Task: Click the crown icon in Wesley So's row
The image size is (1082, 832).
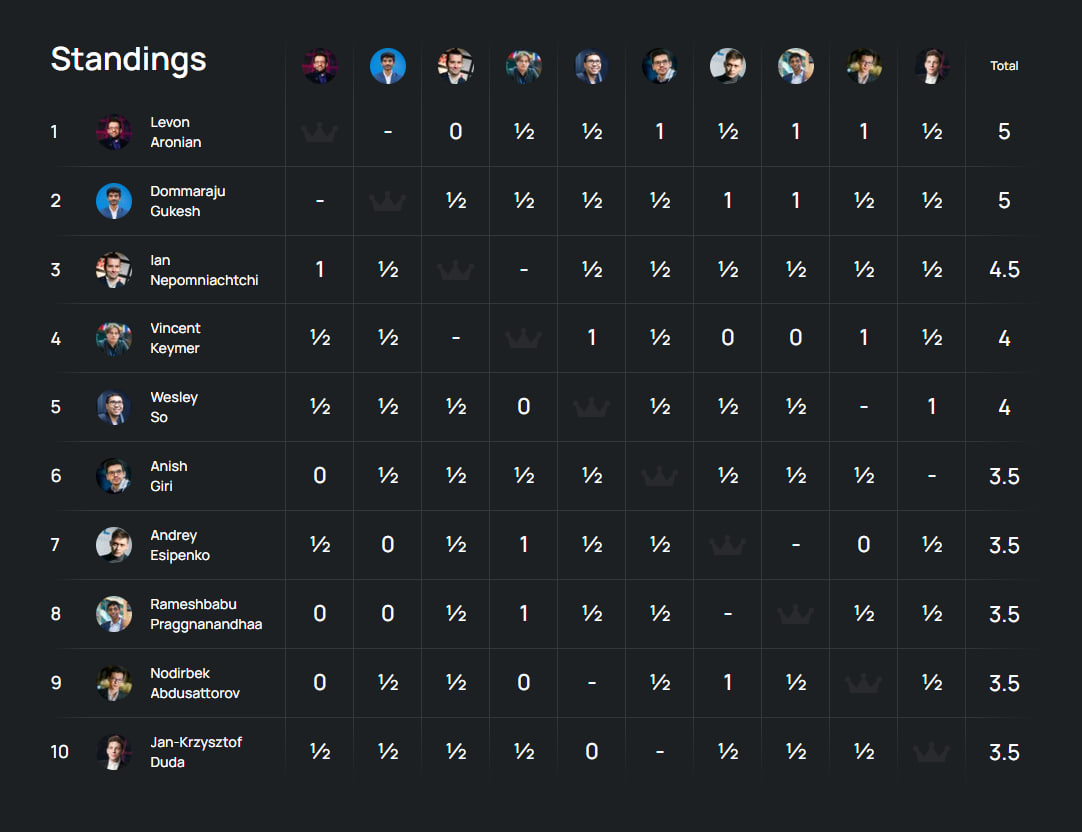Action: (x=591, y=407)
